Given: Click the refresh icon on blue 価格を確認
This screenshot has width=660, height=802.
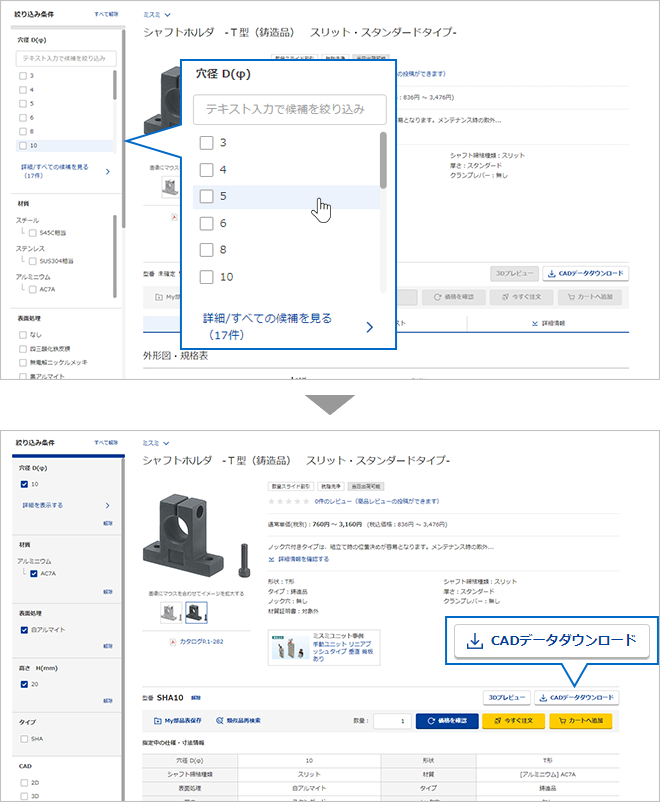Looking at the screenshot, I should [431, 720].
